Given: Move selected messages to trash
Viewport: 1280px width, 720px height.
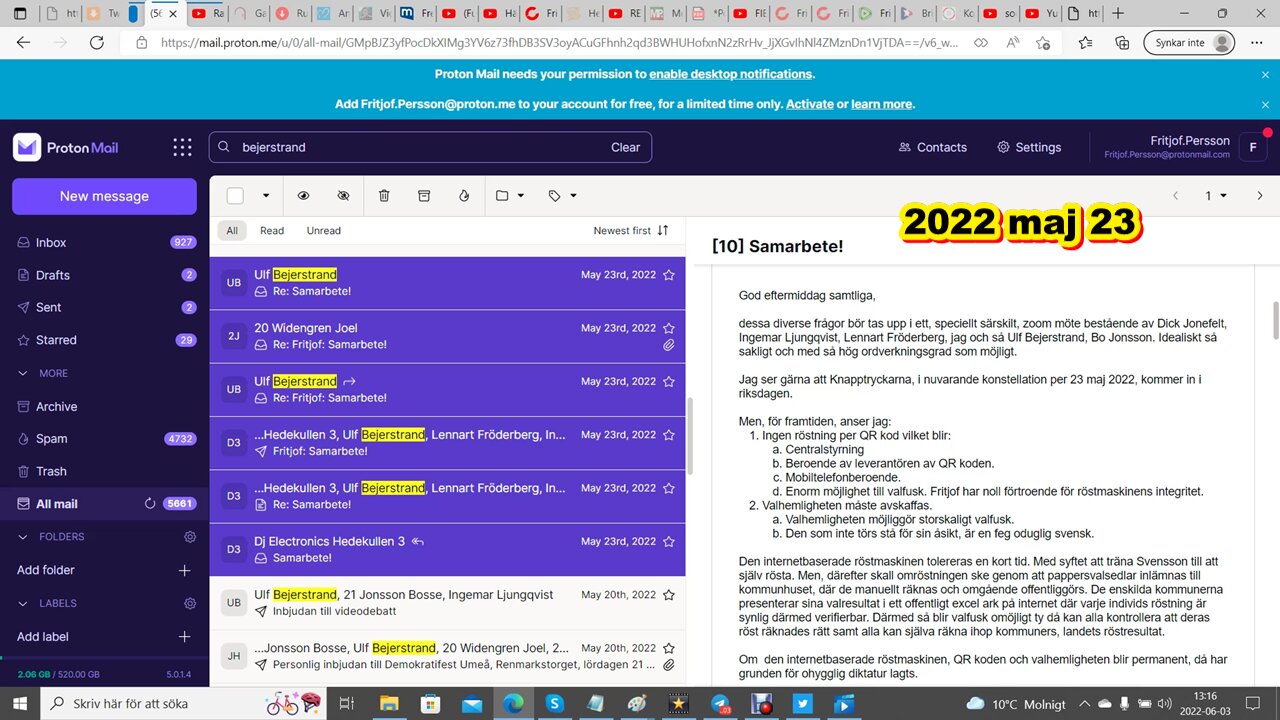Looking at the screenshot, I should 384,196.
